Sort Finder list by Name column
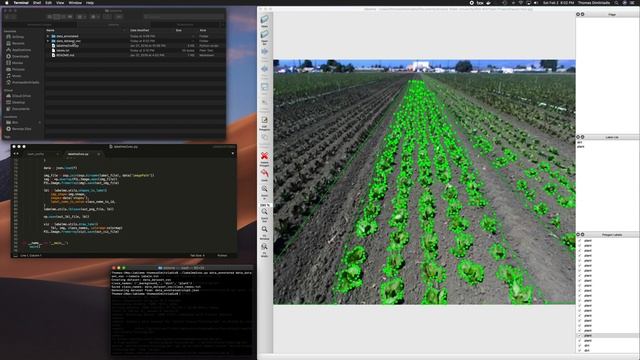The width and height of the screenshot is (640, 360). pyautogui.click(x=51, y=30)
